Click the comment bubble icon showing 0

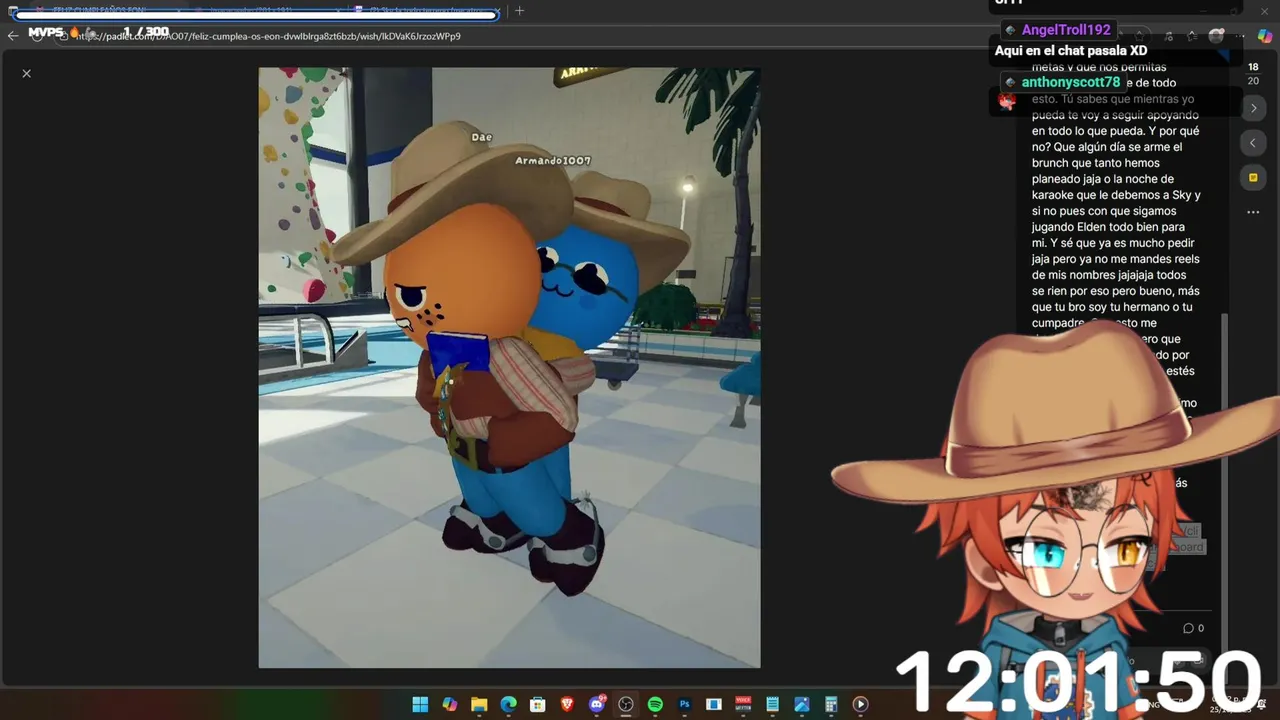[1193, 628]
